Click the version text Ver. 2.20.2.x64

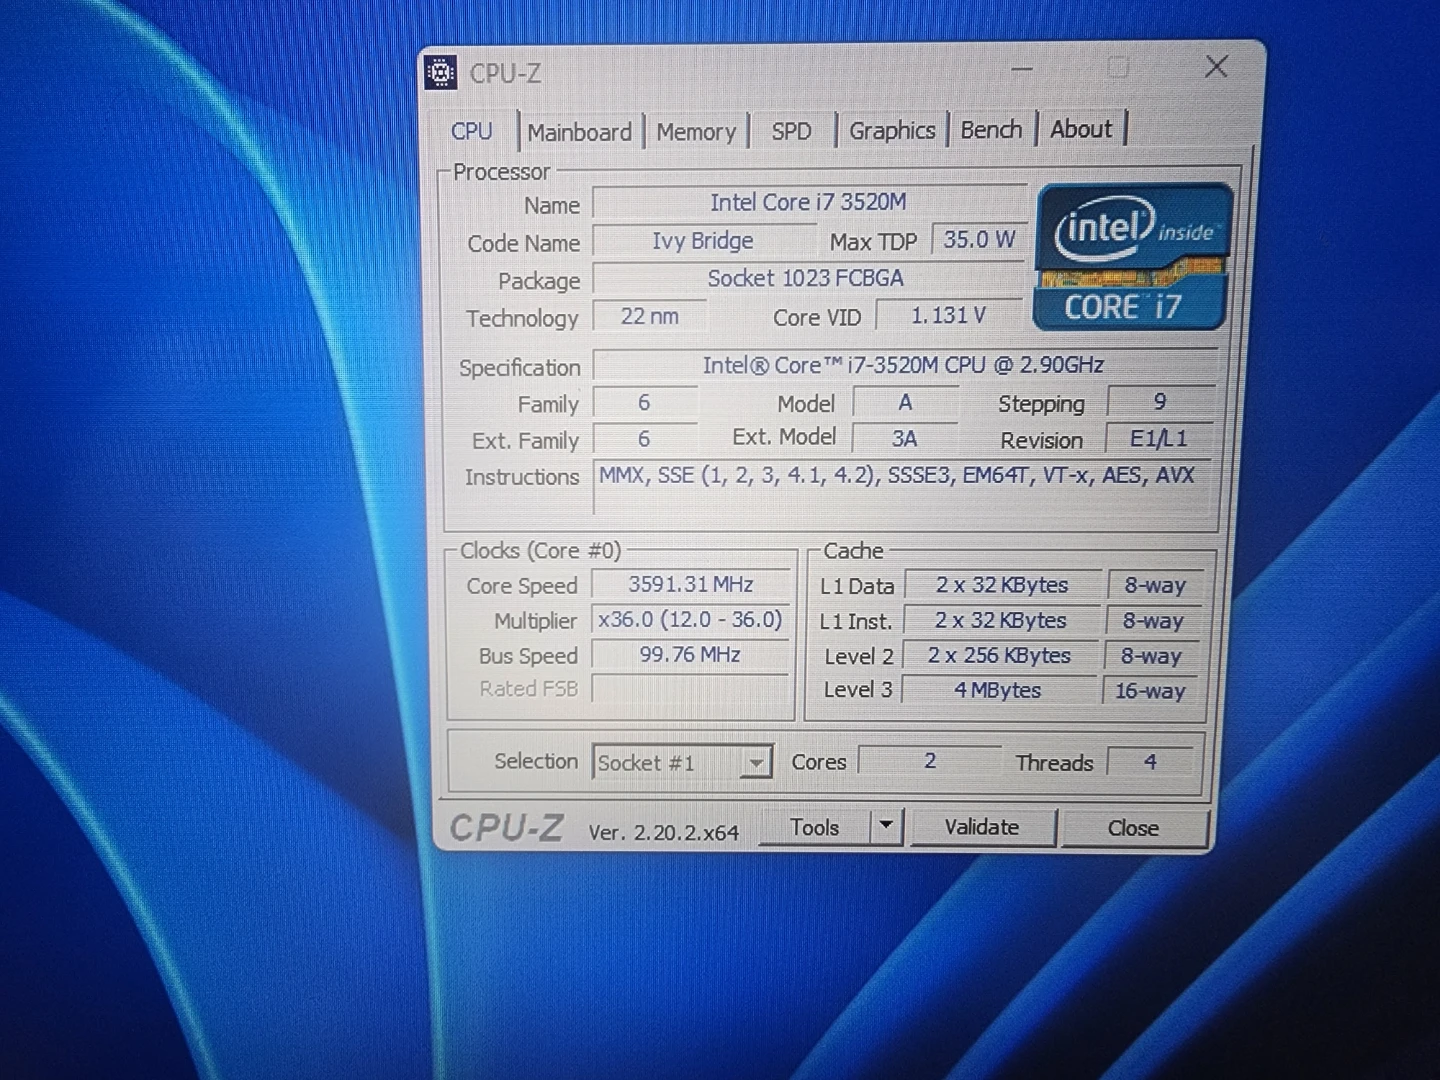point(664,832)
